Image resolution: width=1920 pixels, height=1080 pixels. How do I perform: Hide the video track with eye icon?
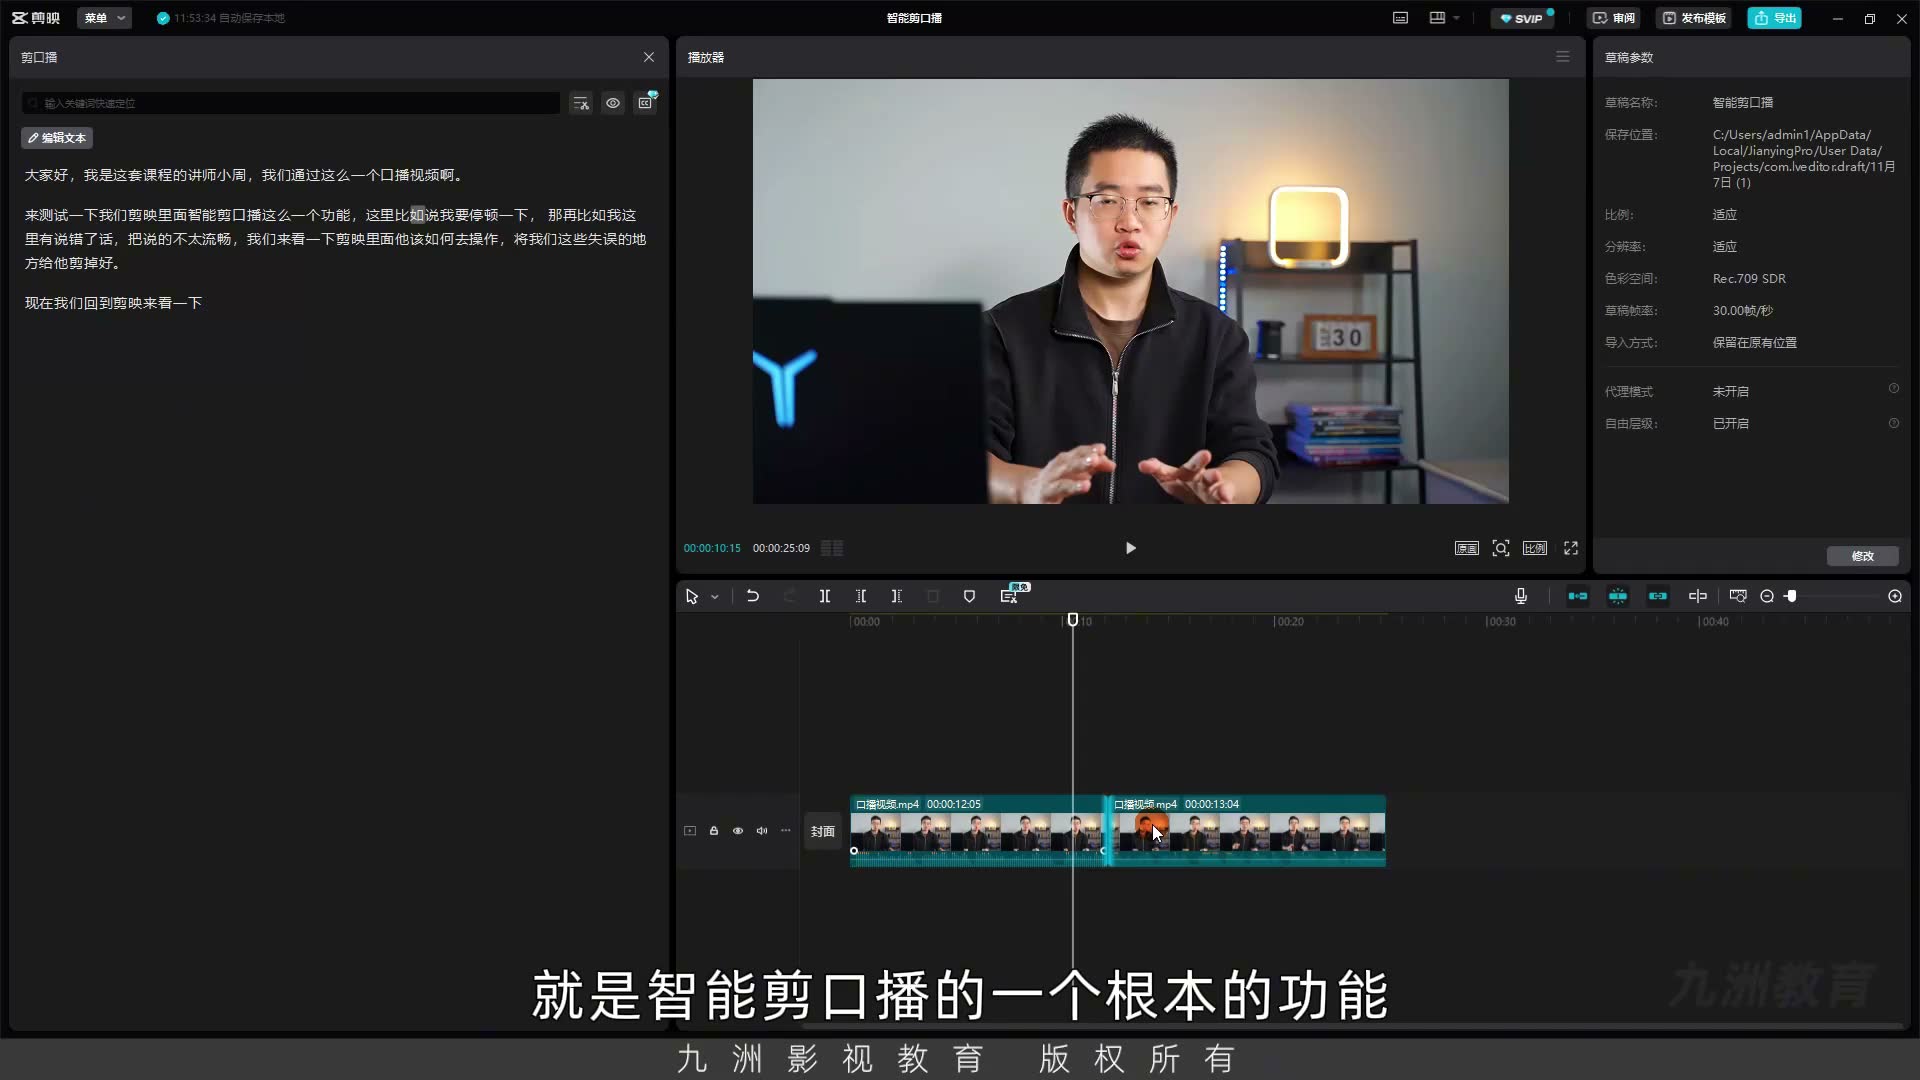pos(738,831)
